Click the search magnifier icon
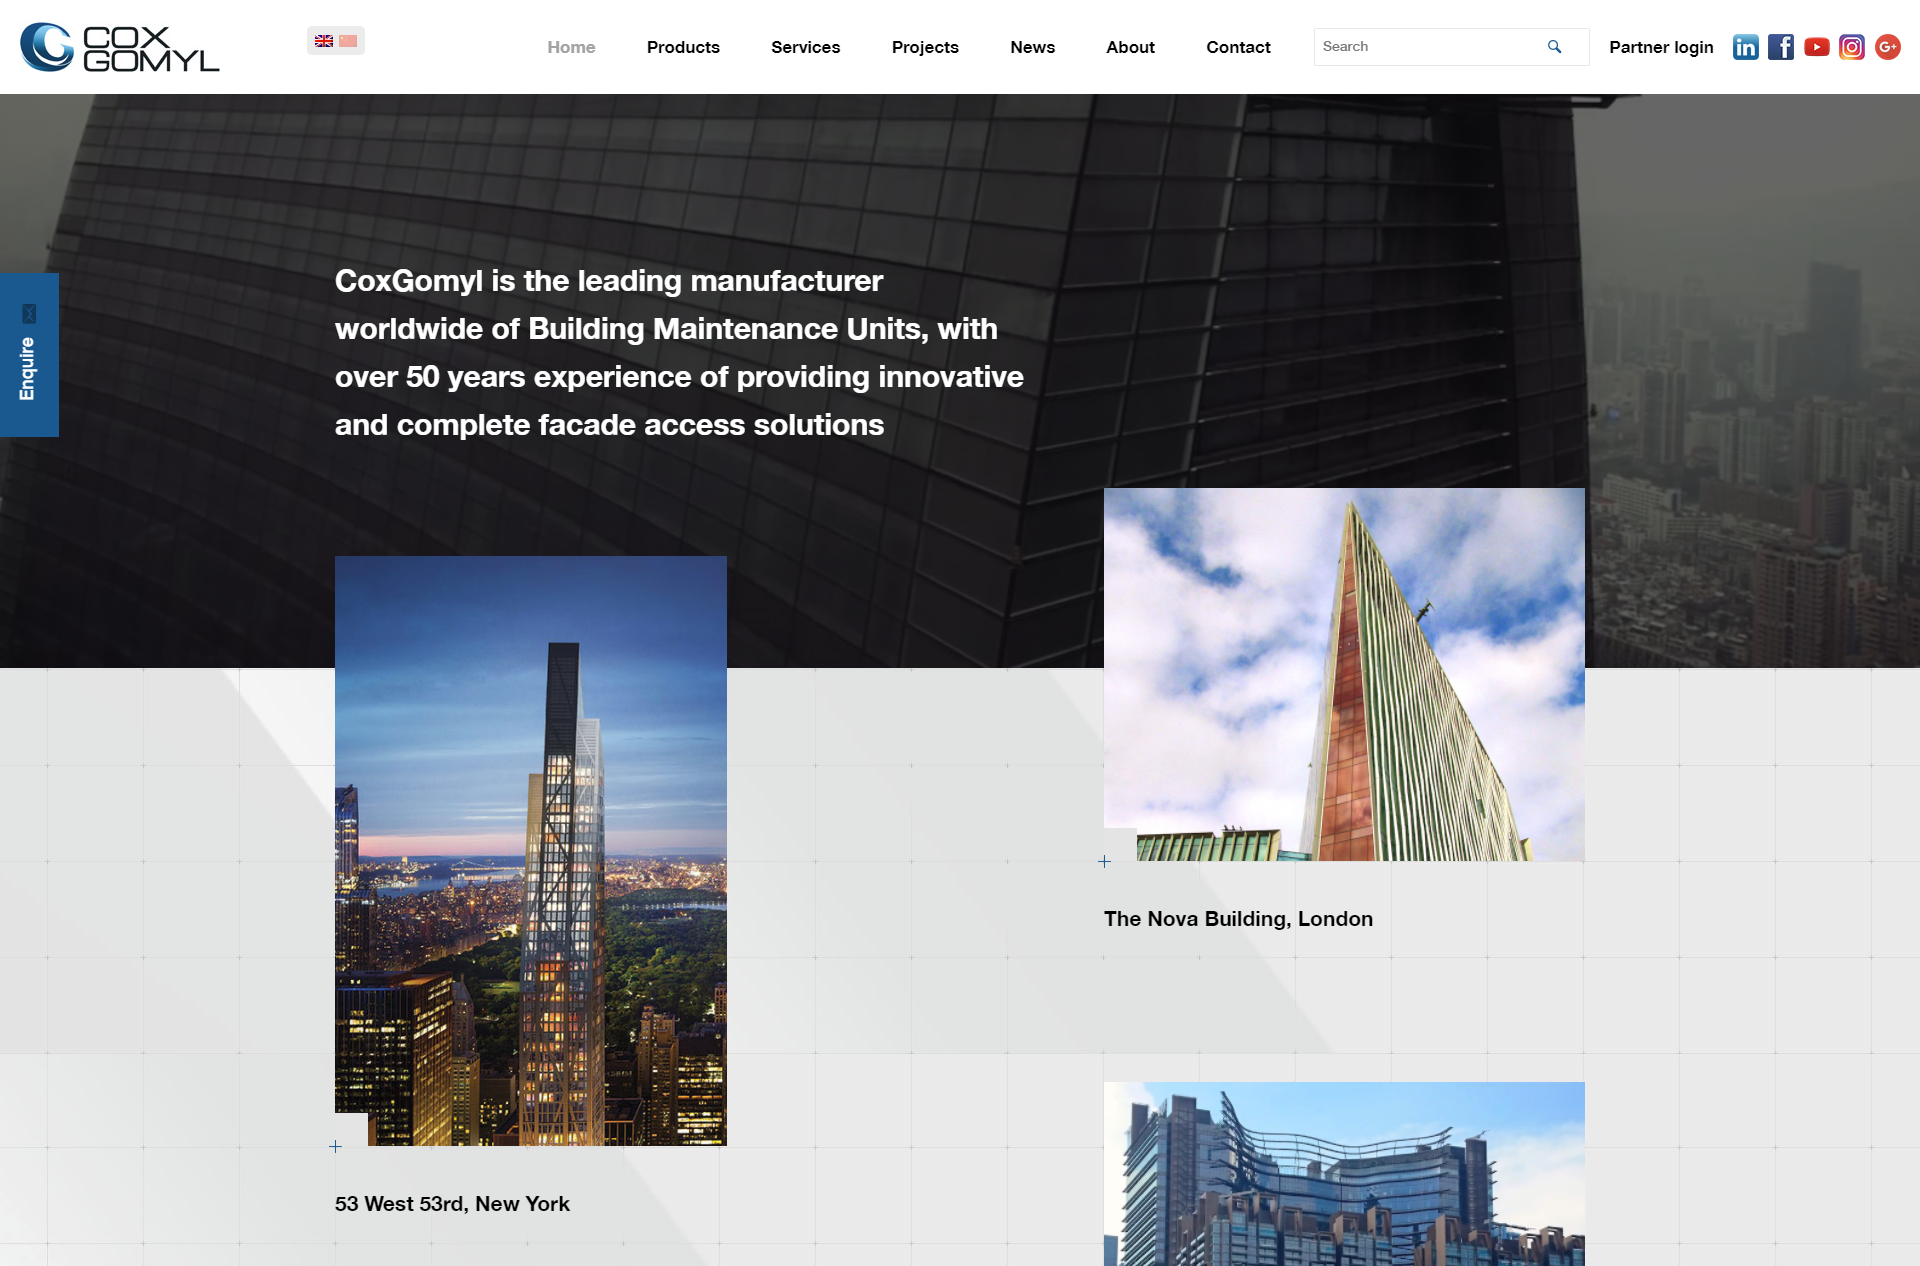1920x1266 pixels. (1554, 47)
